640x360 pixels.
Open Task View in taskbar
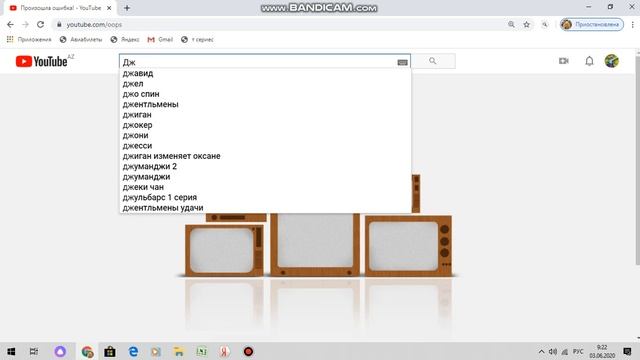(x=34, y=351)
